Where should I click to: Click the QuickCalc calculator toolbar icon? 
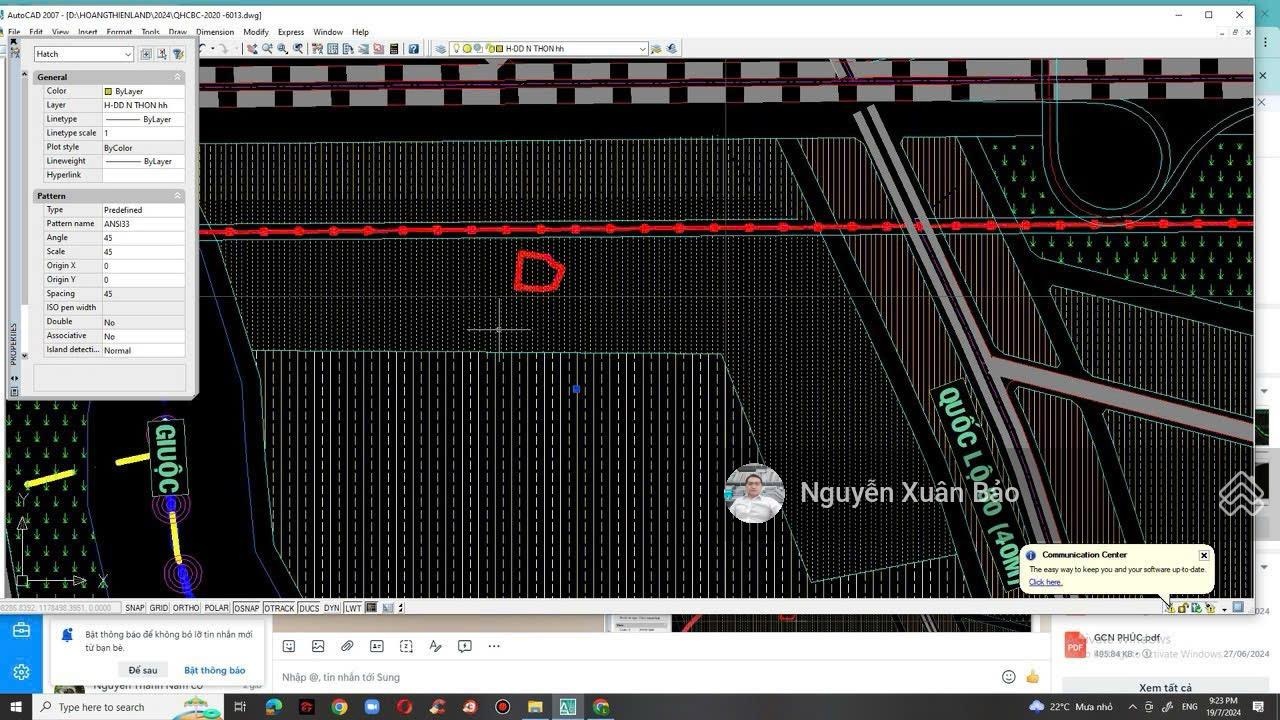click(394, 49)
